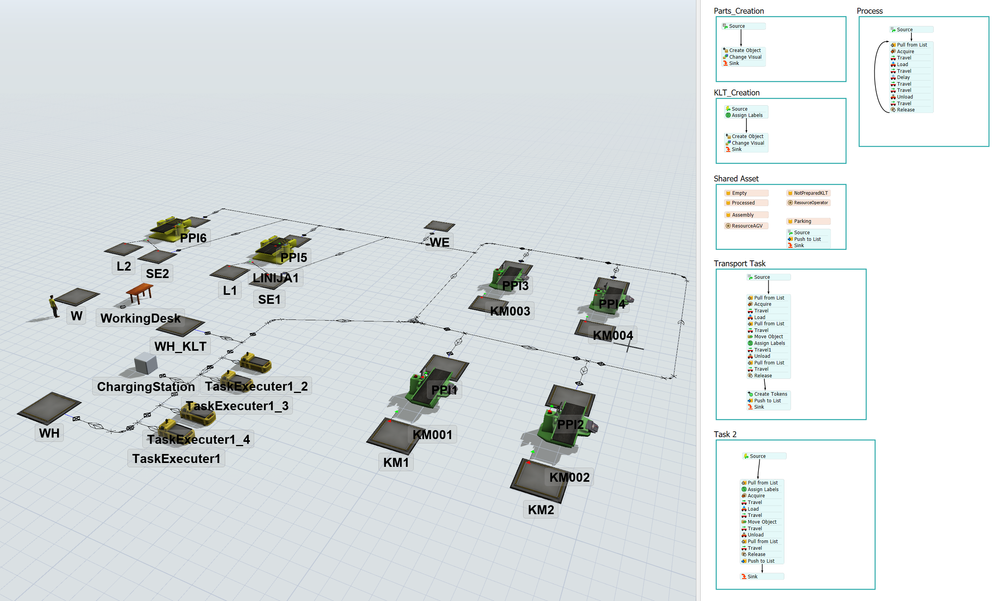Screen dimensions: 999x601
Task: Click the Sink activity in Task 2
Action: point(762,576)
